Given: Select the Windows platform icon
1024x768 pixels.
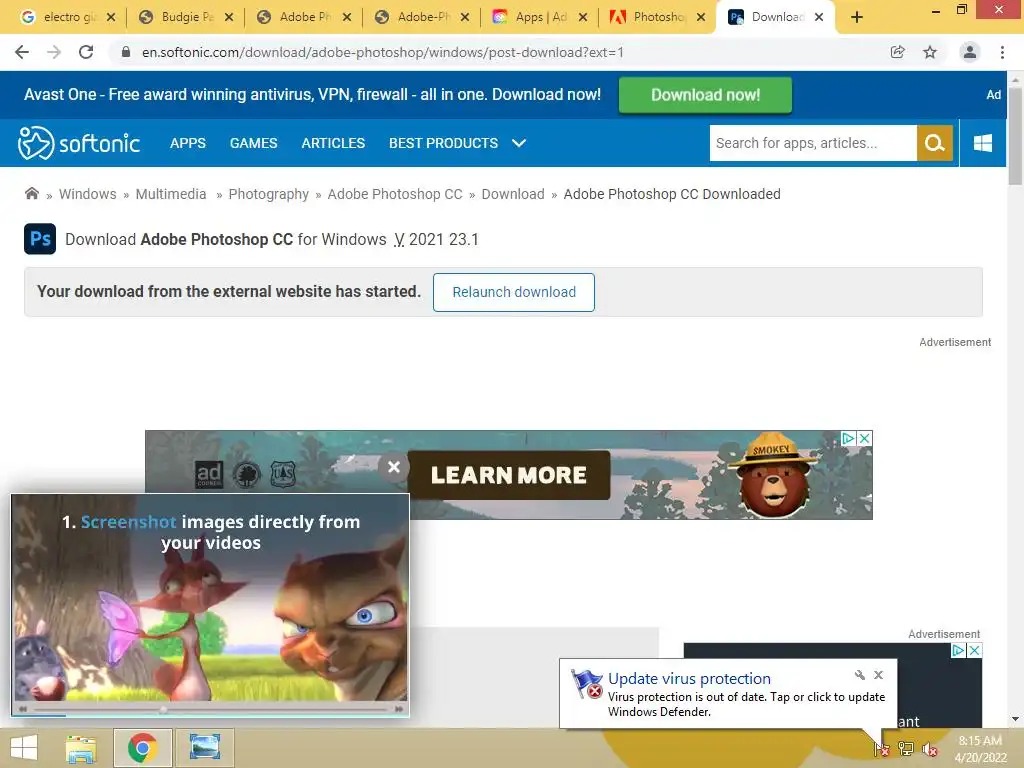Looking at the screenshot, I should [983, 143].
